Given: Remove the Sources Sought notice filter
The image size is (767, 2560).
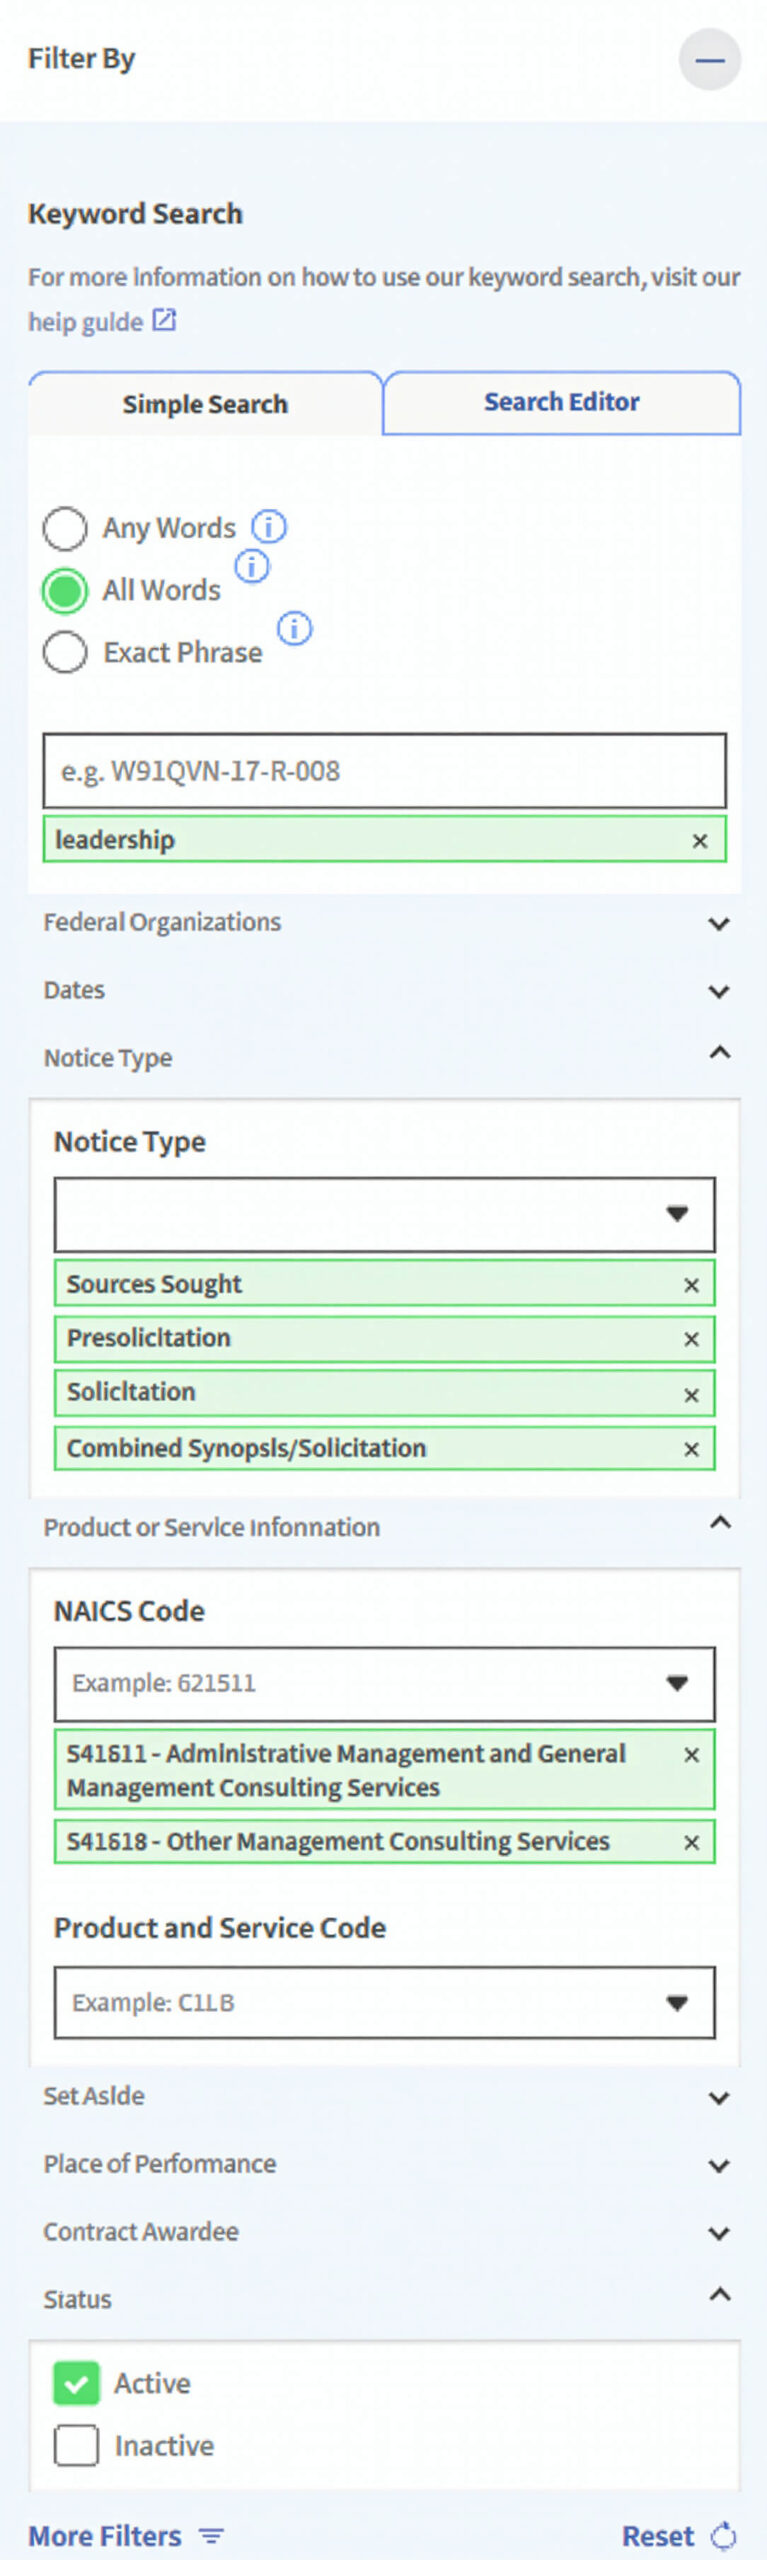Looking at the screenshot, I should click(691, 1285).
